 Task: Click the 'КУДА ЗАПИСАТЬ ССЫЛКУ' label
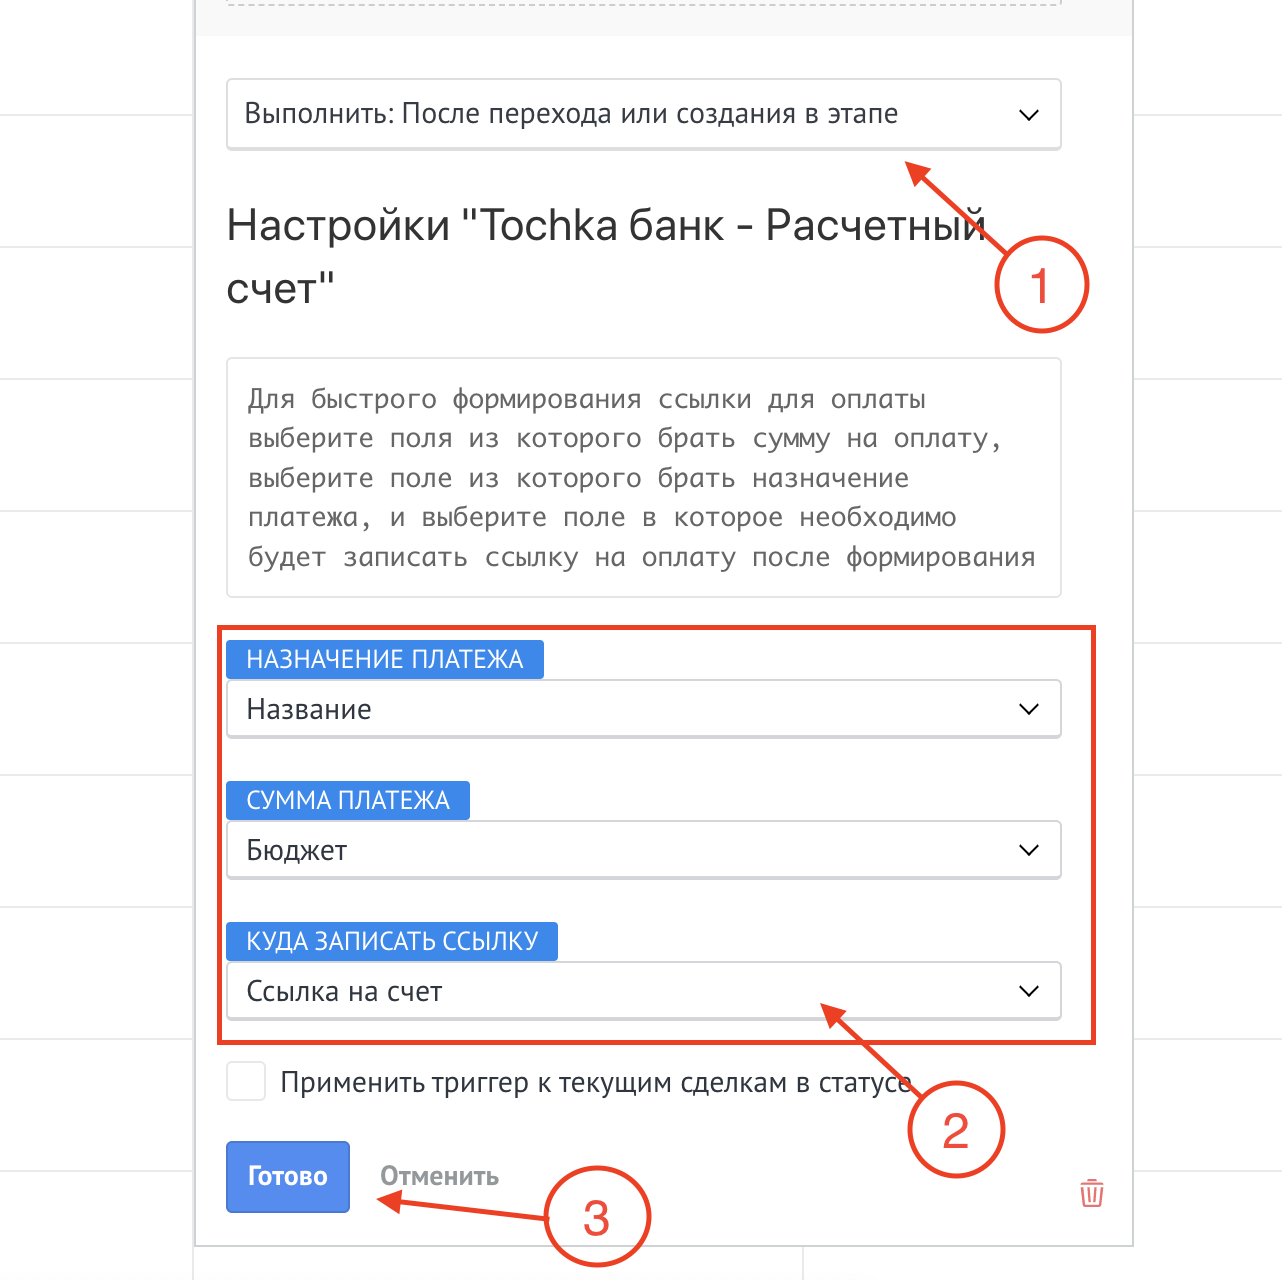pos(392,941)
